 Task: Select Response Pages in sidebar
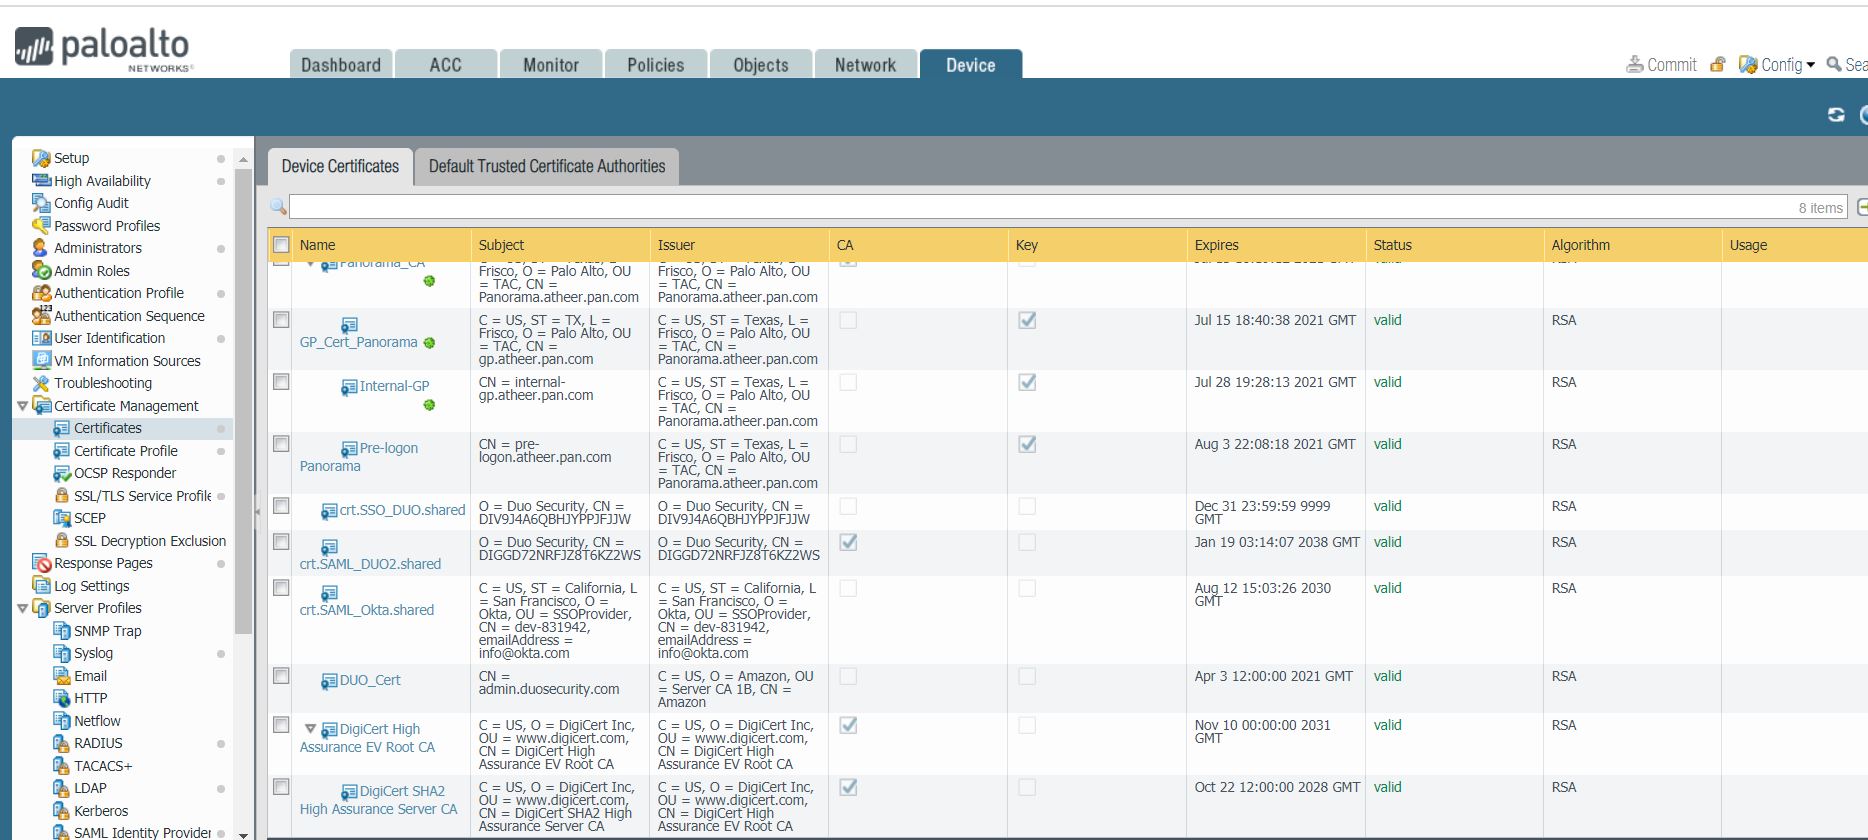pos(103,563)
